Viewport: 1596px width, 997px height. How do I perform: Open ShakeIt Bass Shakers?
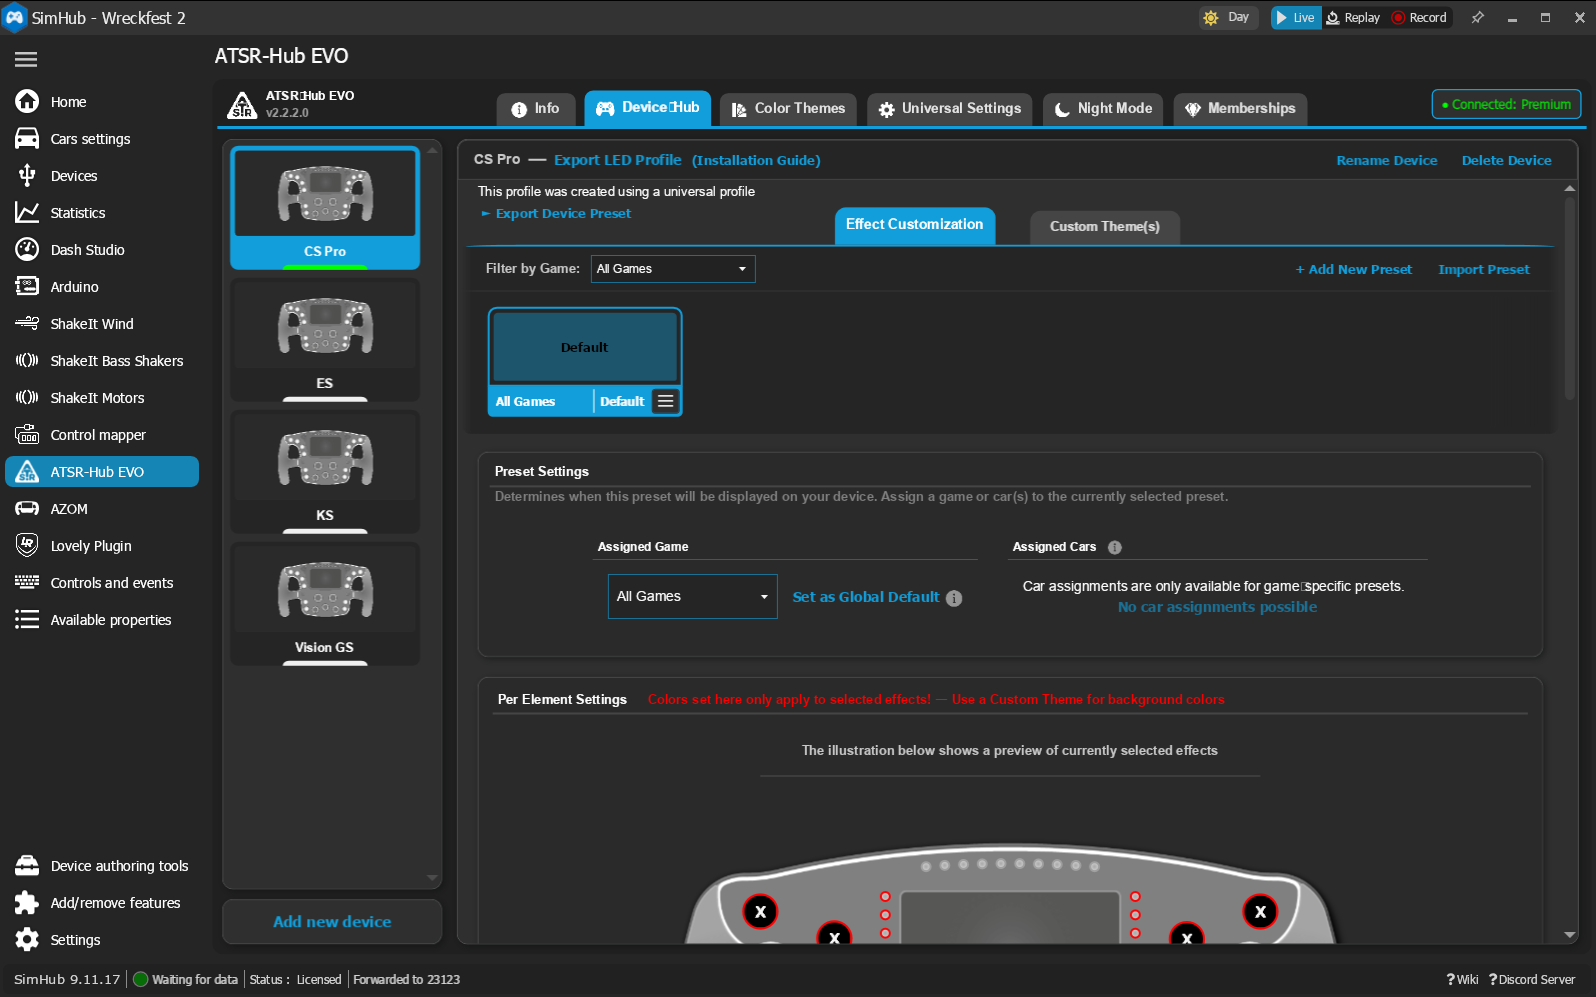(x=117, y=361)
